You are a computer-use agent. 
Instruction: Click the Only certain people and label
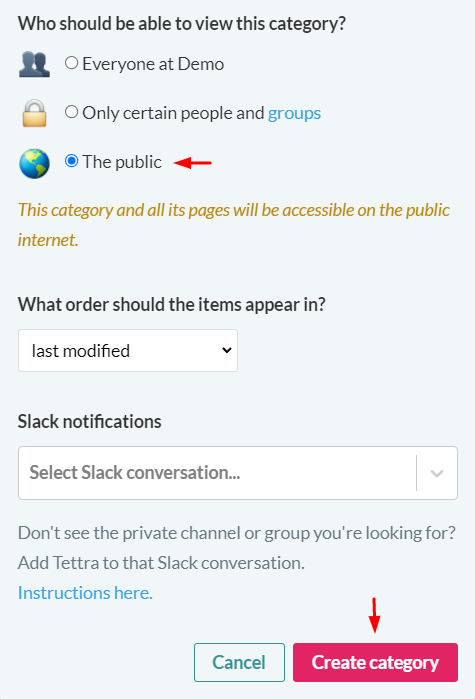[x=173, y=113]
